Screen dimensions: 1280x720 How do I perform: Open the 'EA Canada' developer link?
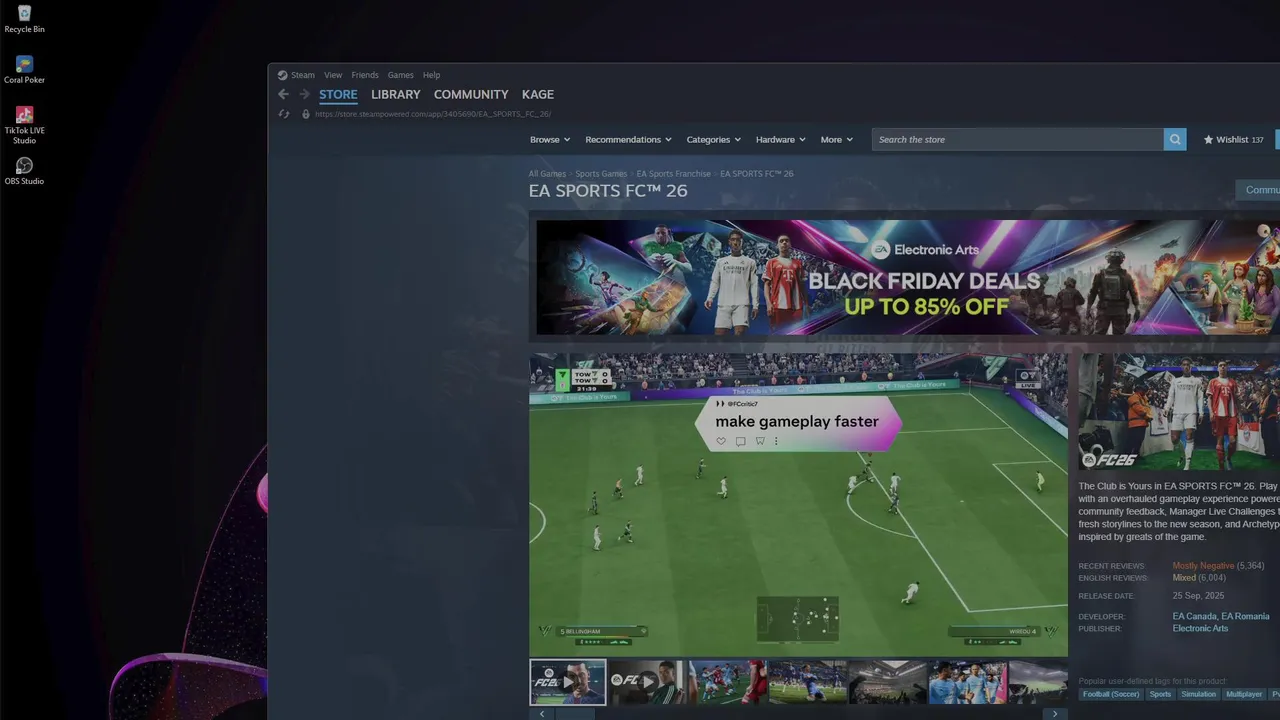point(1194,617)
